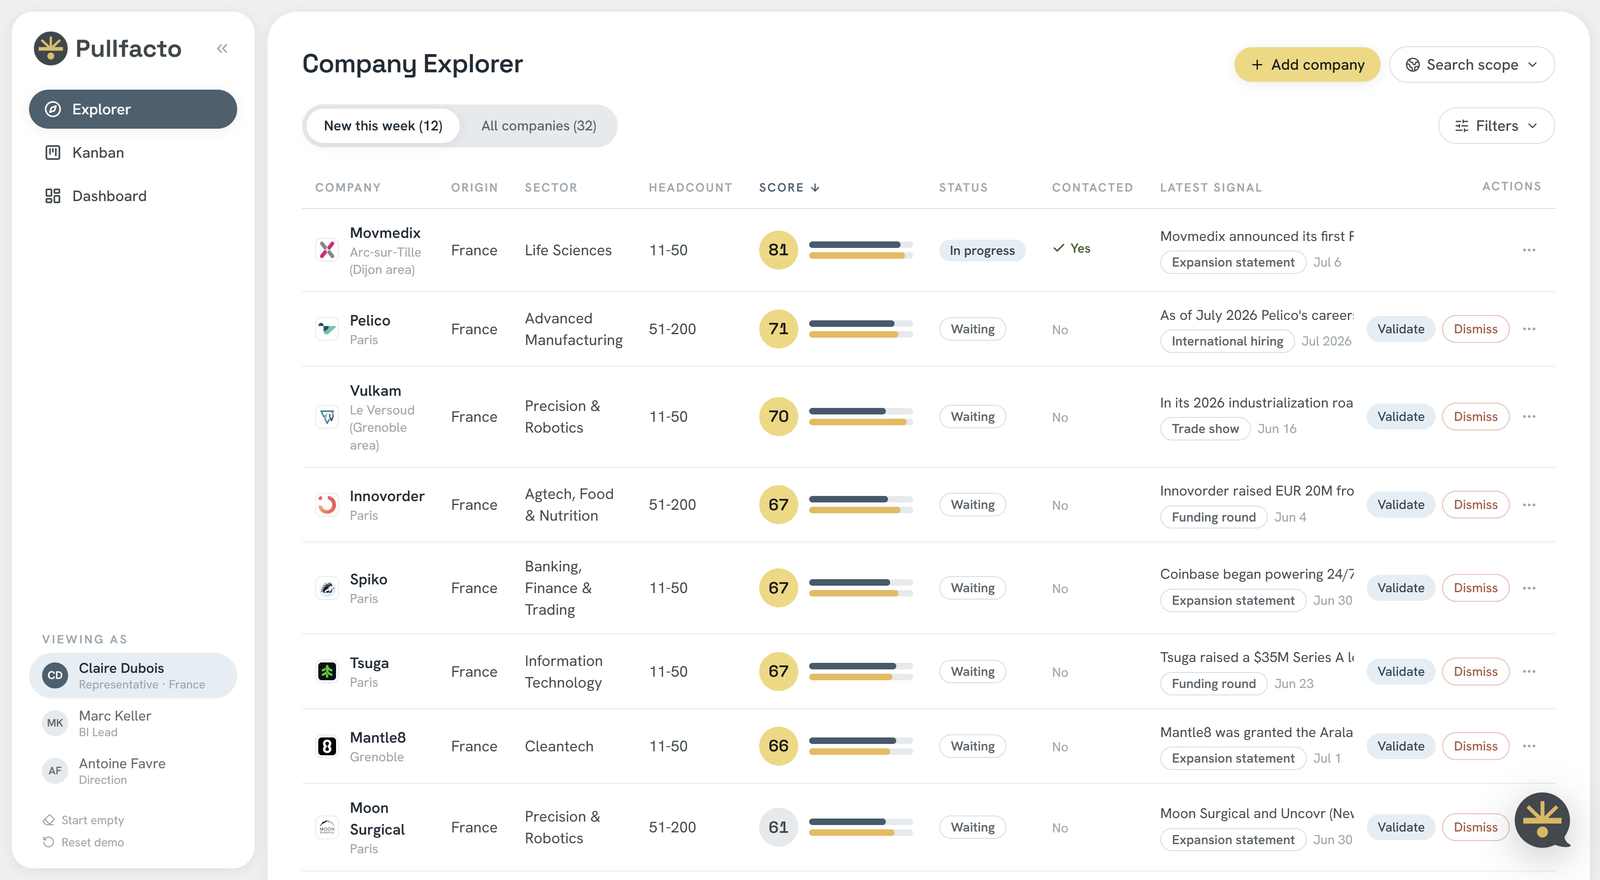The height and width of the screenshot is (880, 1600).
Task: Open Kanban view in the sidebar
Action: tap(133, 153)
